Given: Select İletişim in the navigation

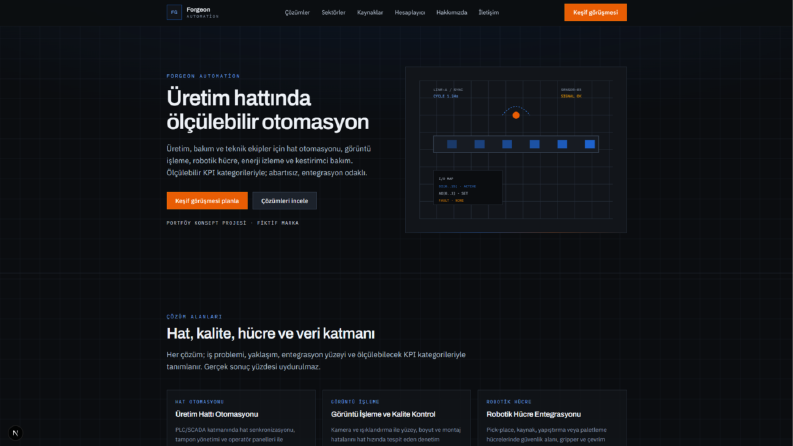Looking at the screenshot, I should tap(489, 13).
